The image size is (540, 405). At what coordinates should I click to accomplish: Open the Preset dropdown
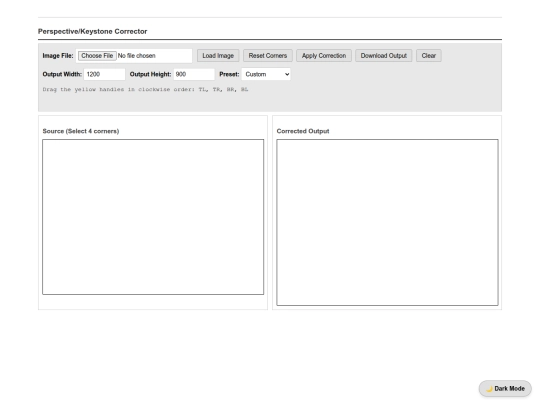pos(266,74)
